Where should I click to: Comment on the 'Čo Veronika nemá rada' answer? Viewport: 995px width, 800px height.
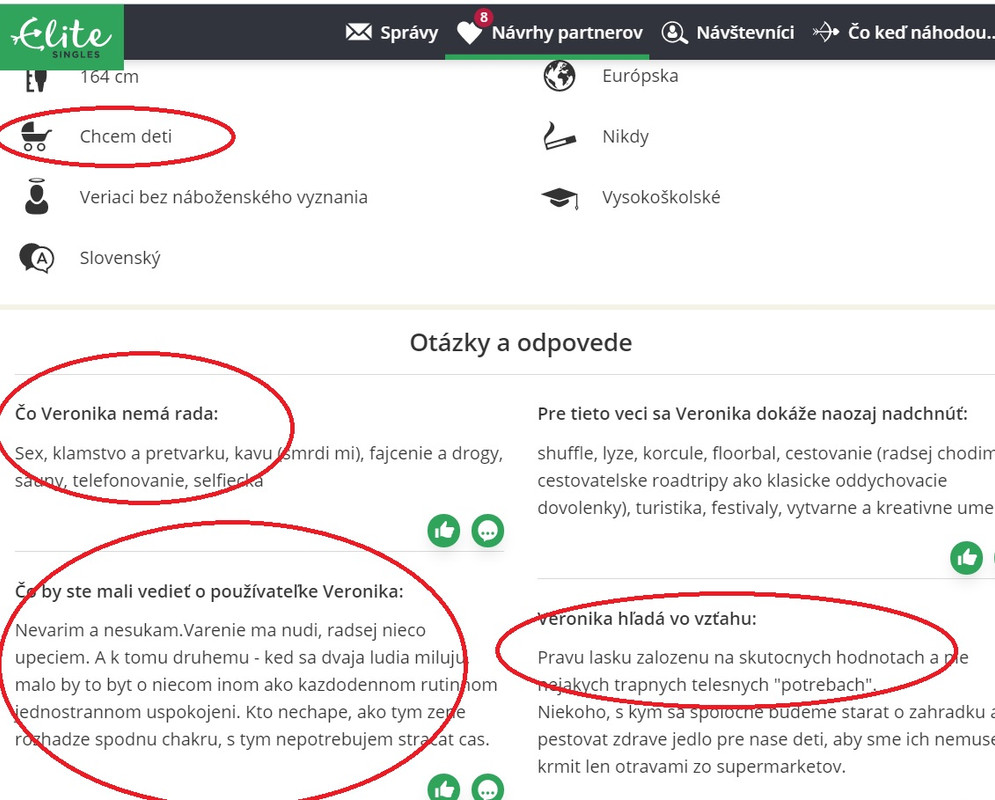coord(487,530)
